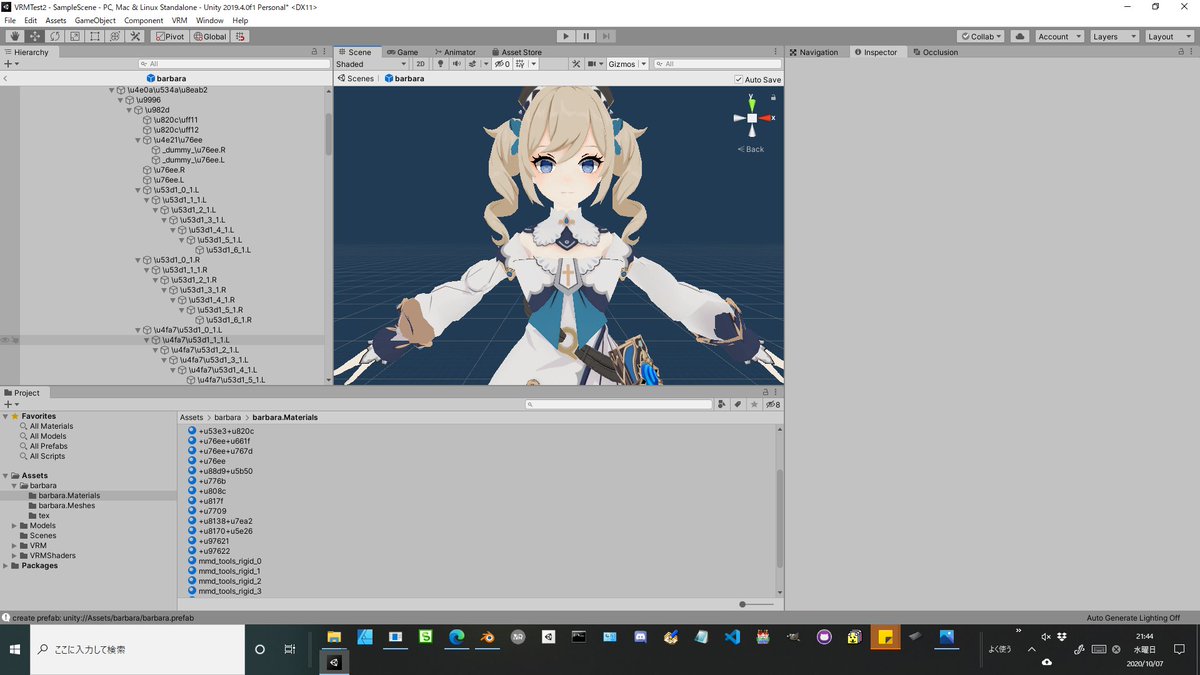Viewport: 1200px width, 675px height.
Task: Toggle visibility eye for \u4fa7\u53d1_1_1.L
Action: point(6,340)
